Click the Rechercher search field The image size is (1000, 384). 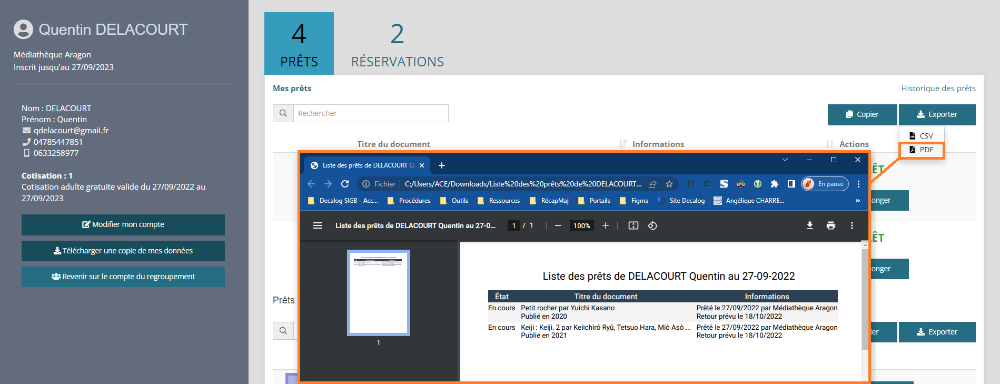click(371, 113)
